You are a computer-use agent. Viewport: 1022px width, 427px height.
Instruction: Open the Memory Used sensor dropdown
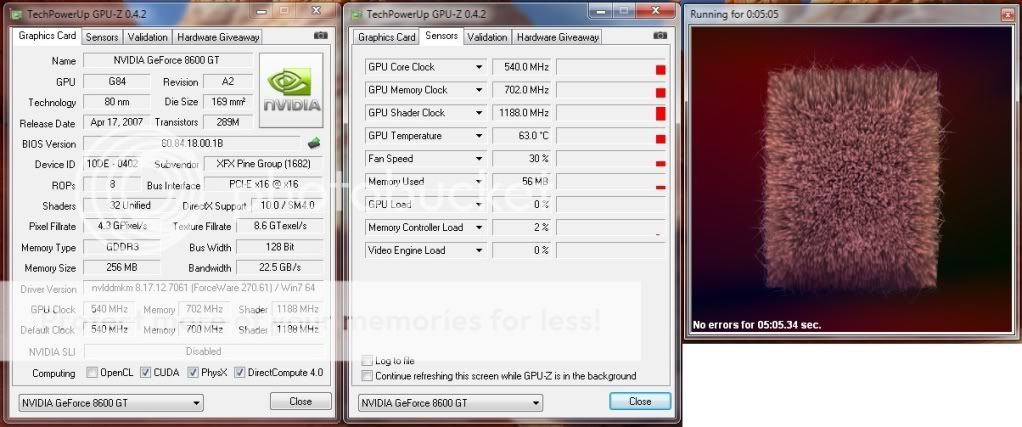click(x=479, y=181)
